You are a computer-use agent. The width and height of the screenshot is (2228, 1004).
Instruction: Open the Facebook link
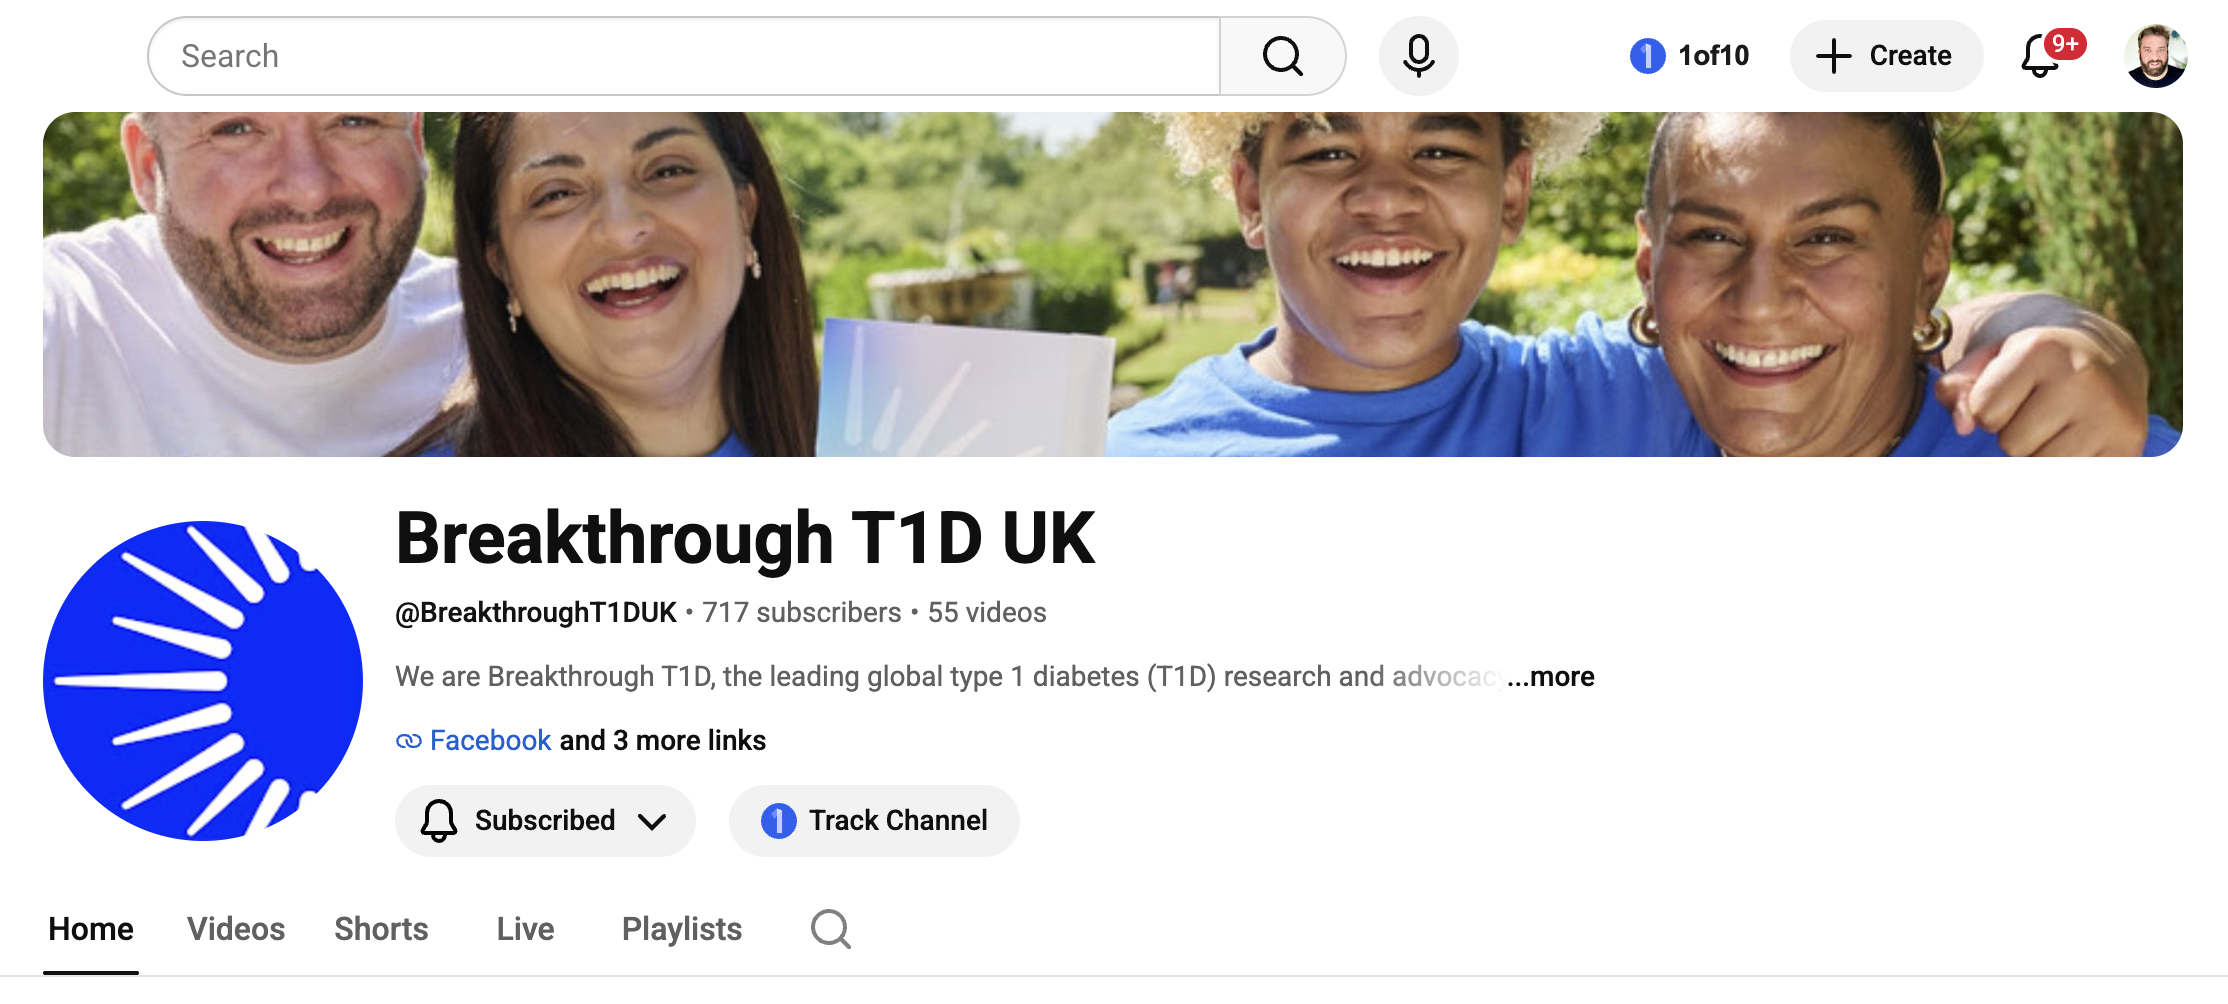point(490,740)
